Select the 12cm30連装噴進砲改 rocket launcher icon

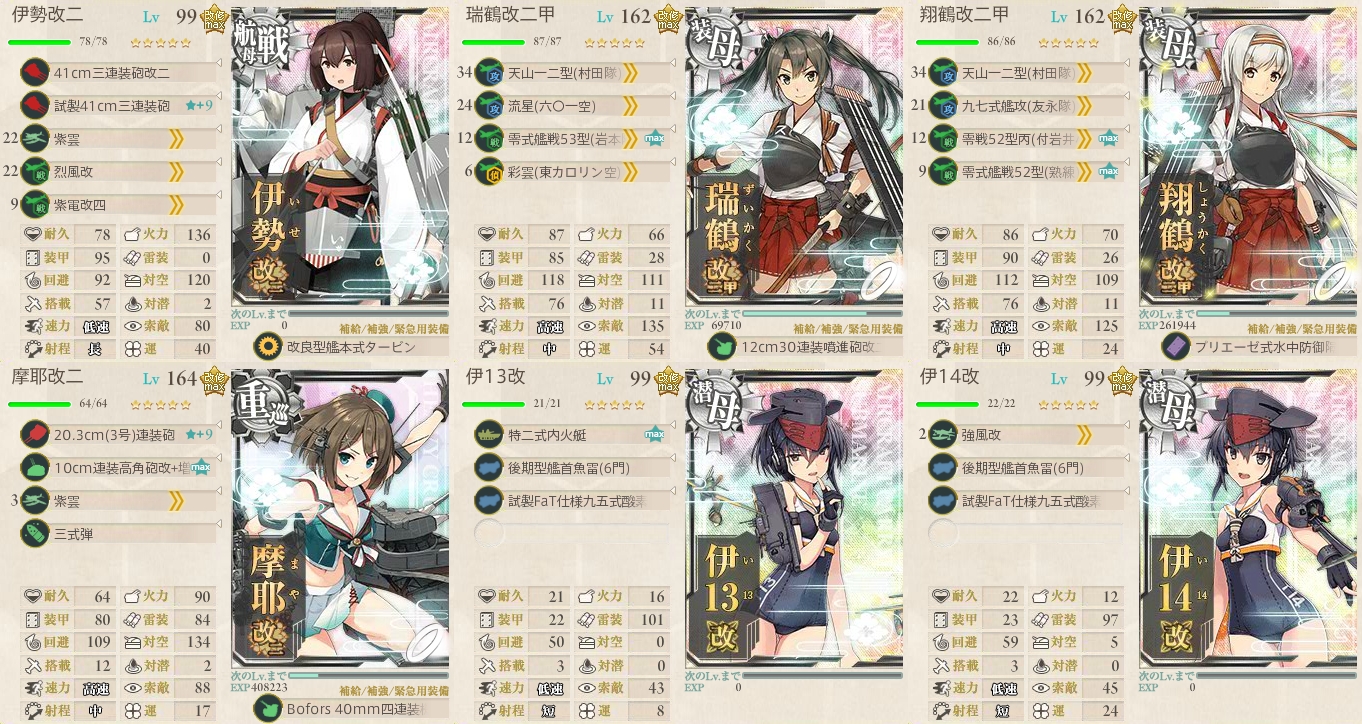tap(722, 347)
